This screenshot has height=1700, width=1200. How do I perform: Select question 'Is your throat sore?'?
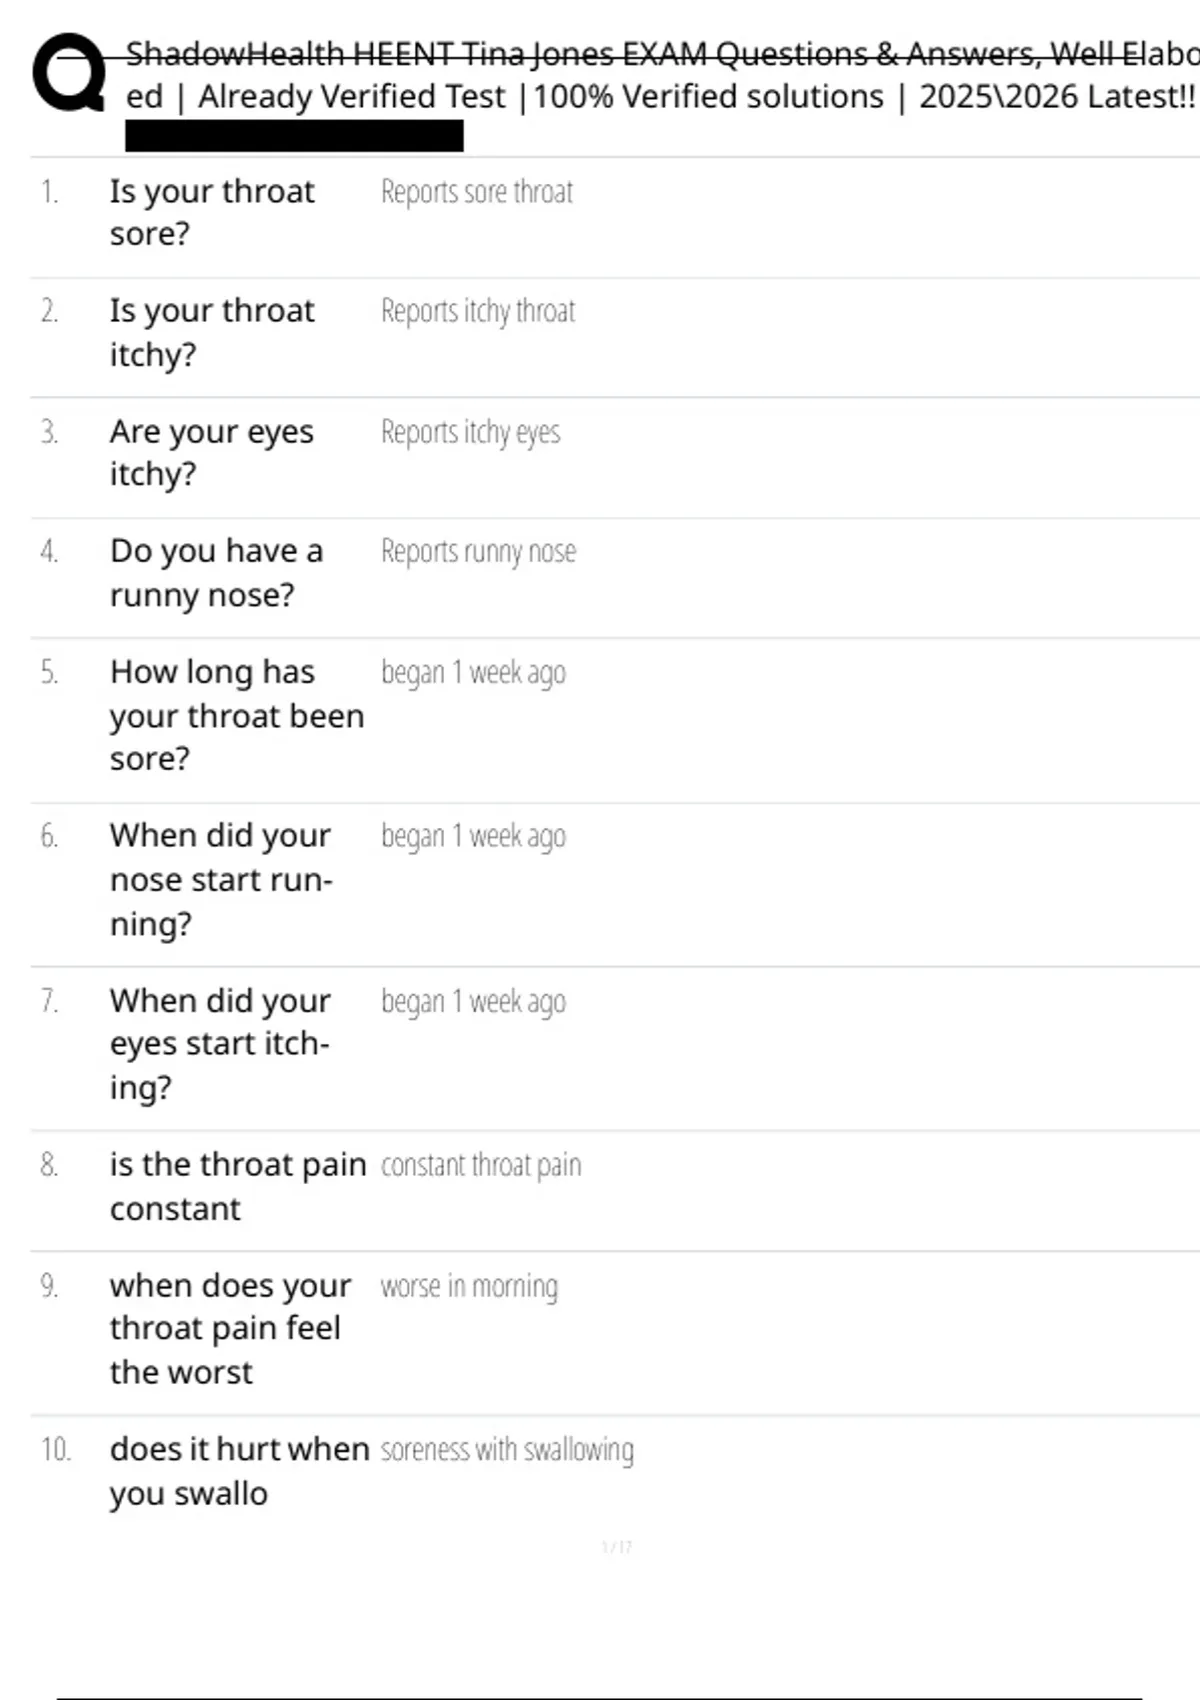212,212
